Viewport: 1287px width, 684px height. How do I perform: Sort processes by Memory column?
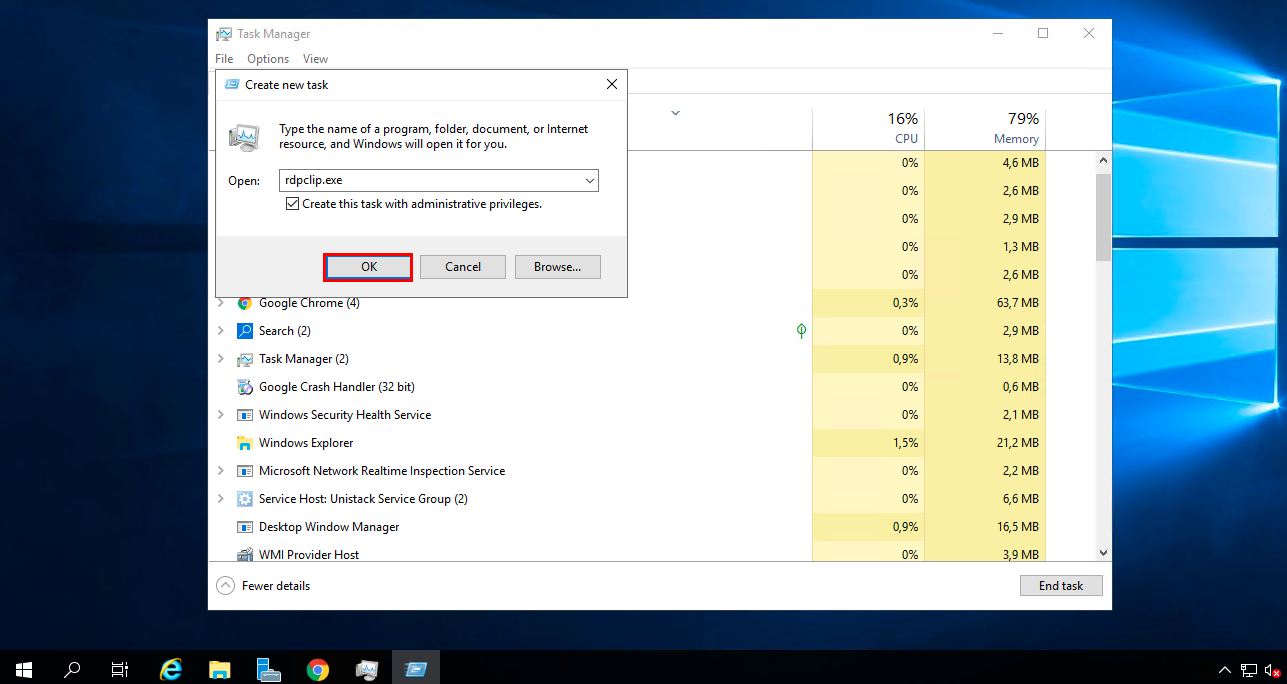click(x=985, y=128)
